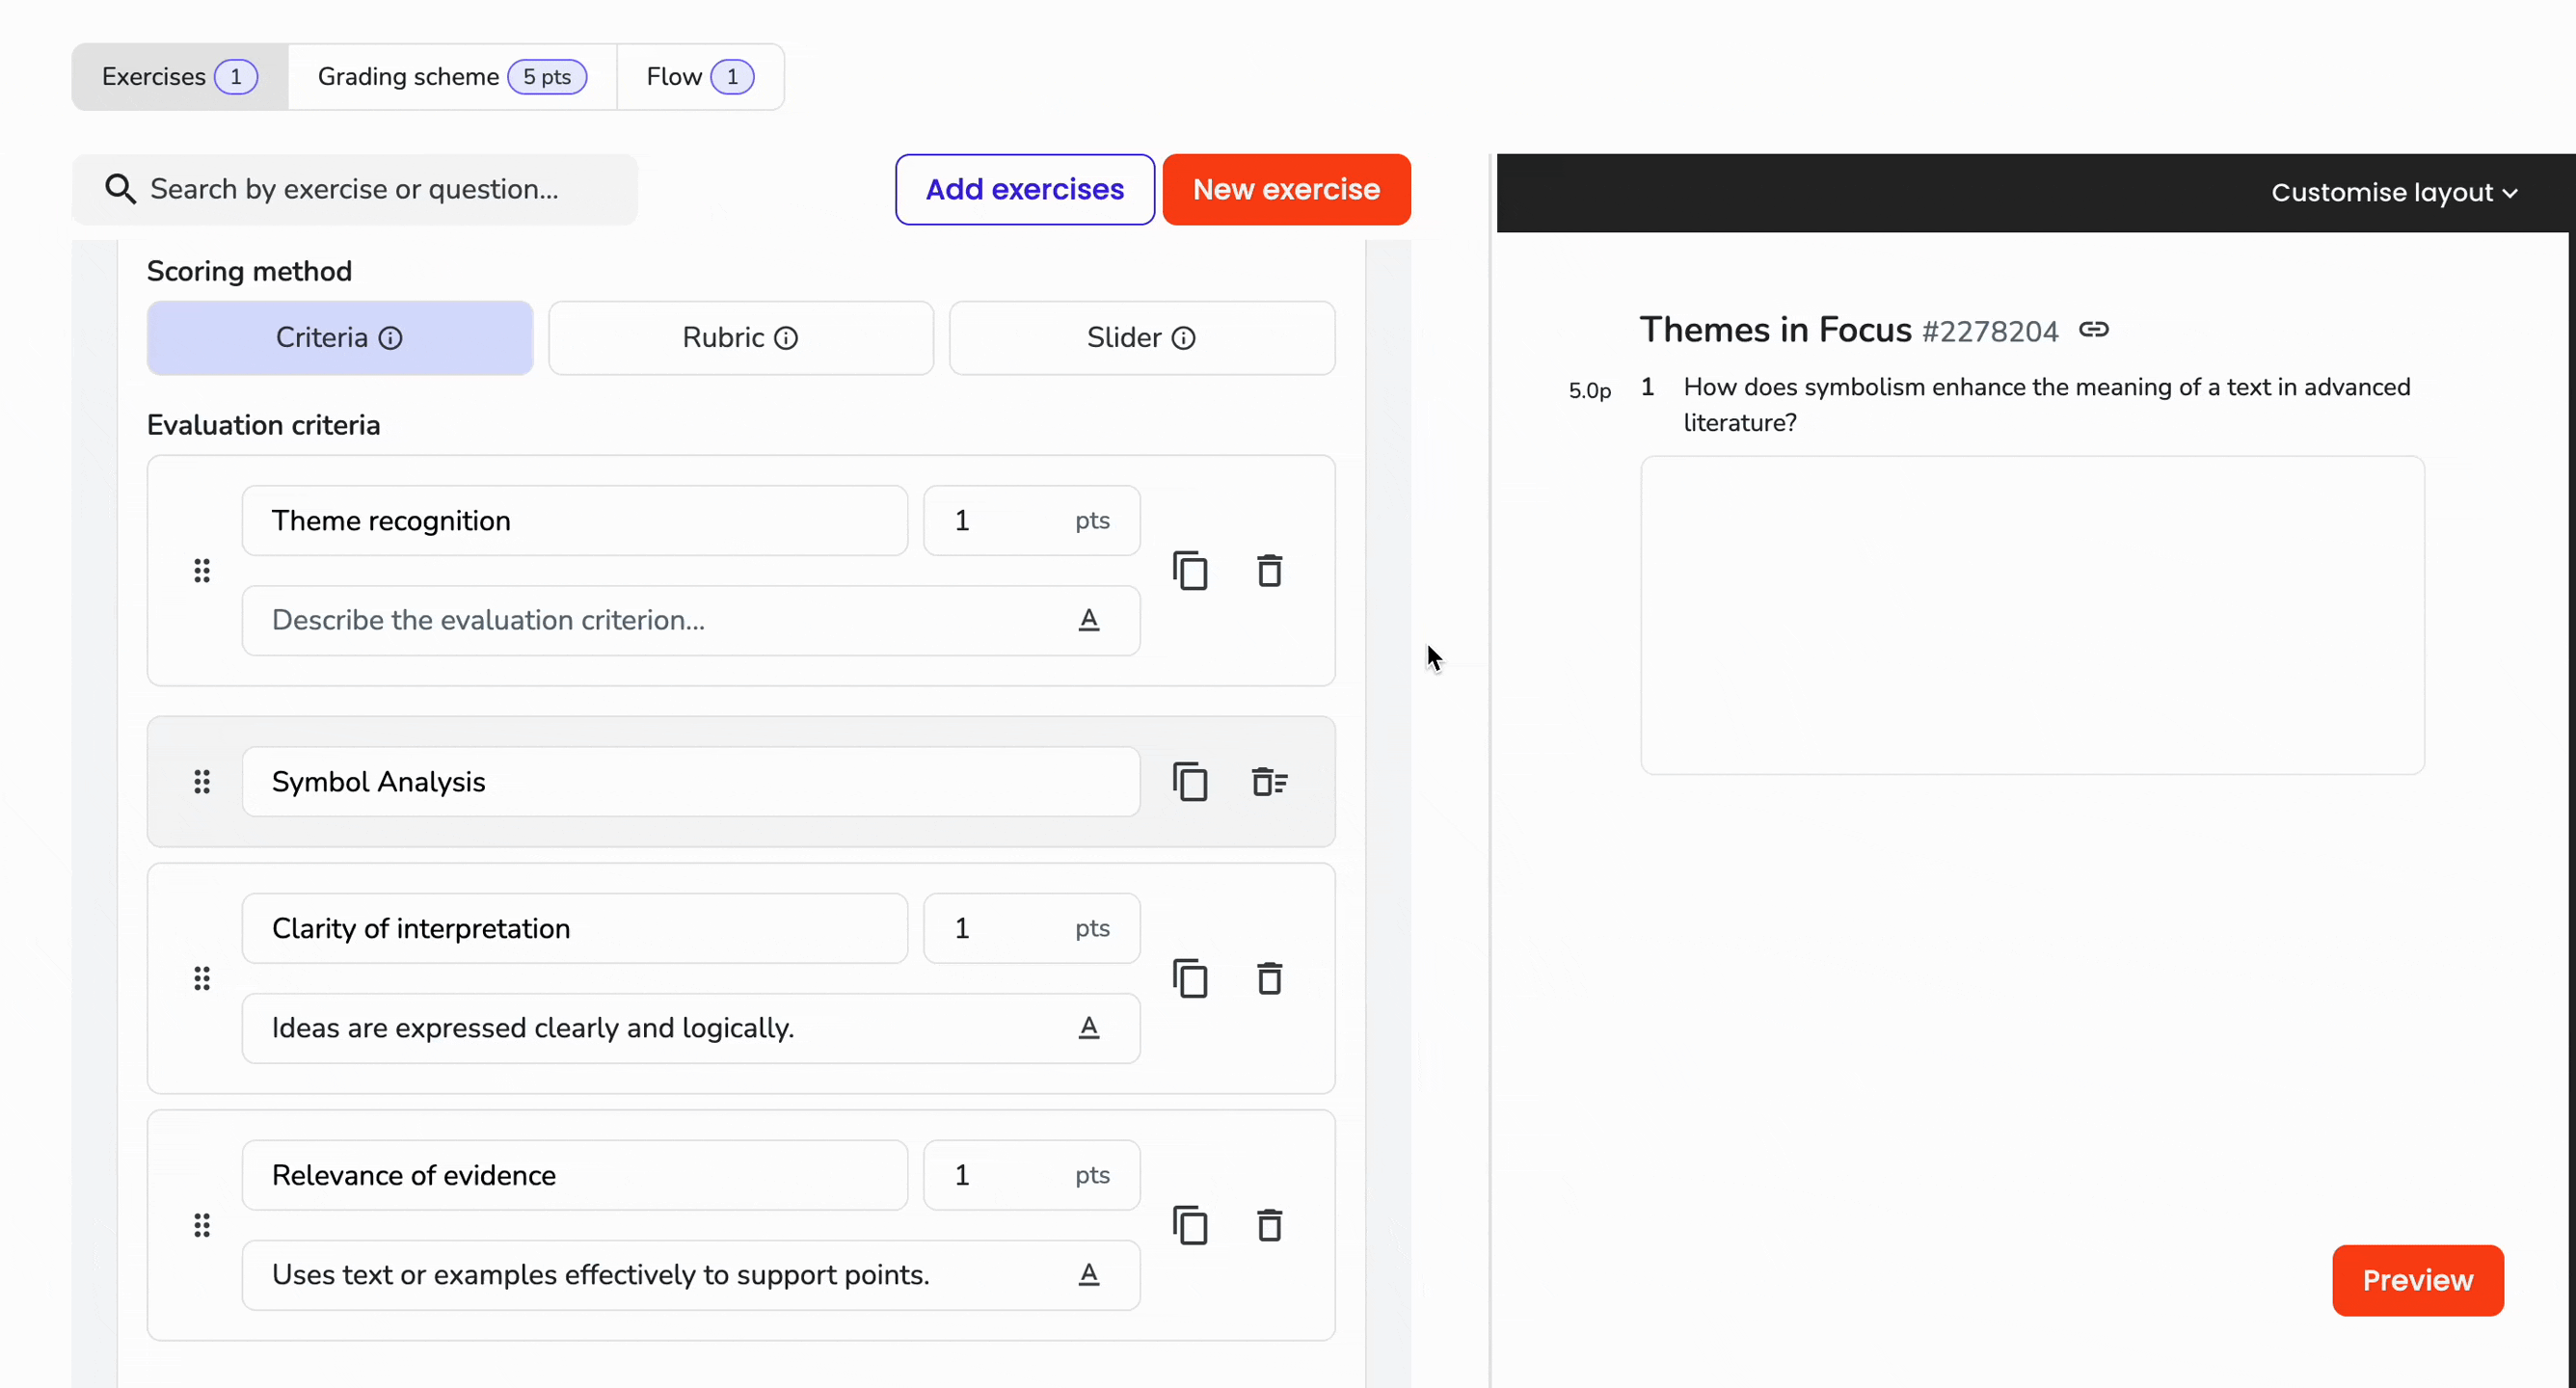
Task: Delete the Clarity of interpretation criterion
Action: (x=1269, y=978)
